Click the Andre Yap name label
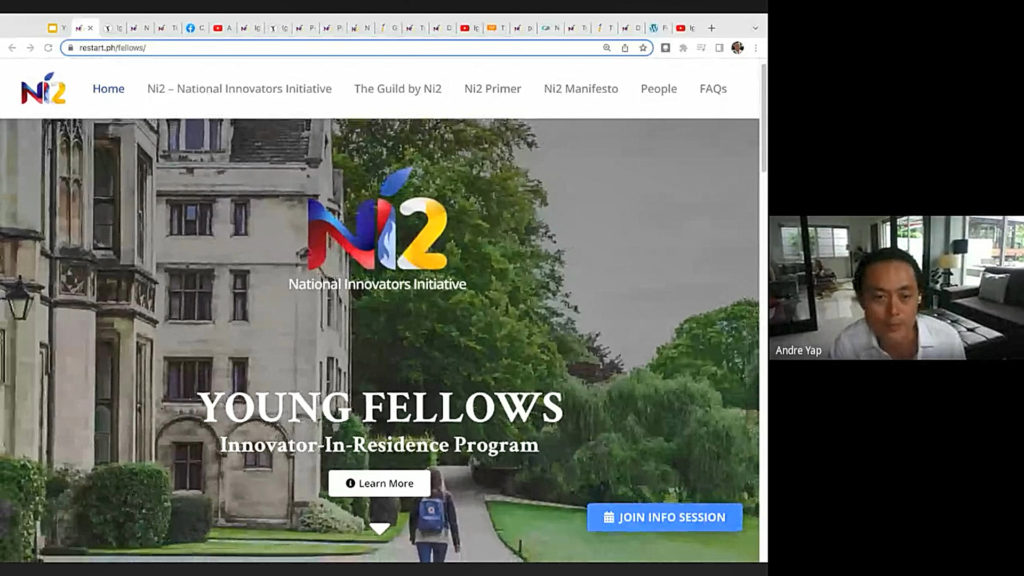The width and height of the screenshot is (1024, 576). pyautogui.click(x=798, y=350)
